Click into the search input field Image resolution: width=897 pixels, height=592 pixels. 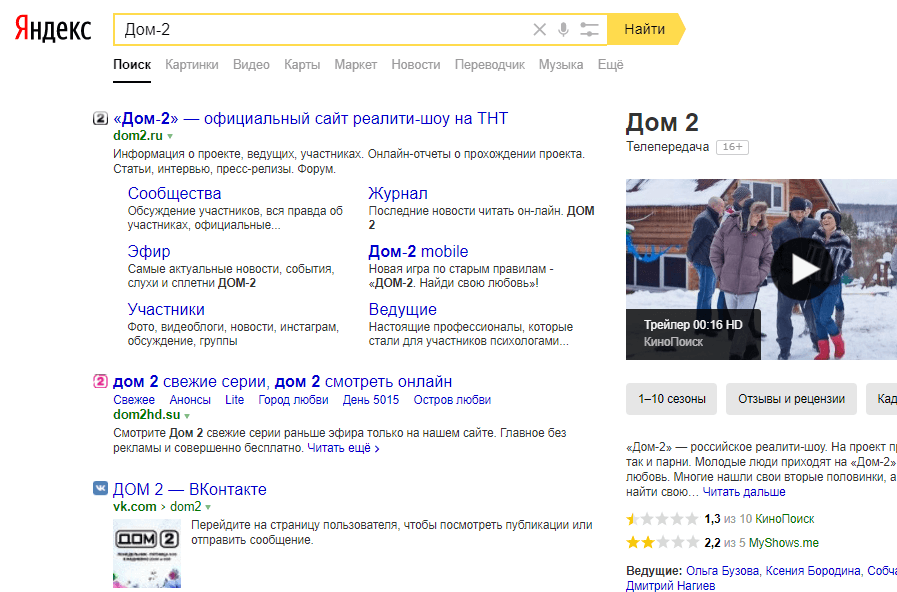click(x=320, y=30)
